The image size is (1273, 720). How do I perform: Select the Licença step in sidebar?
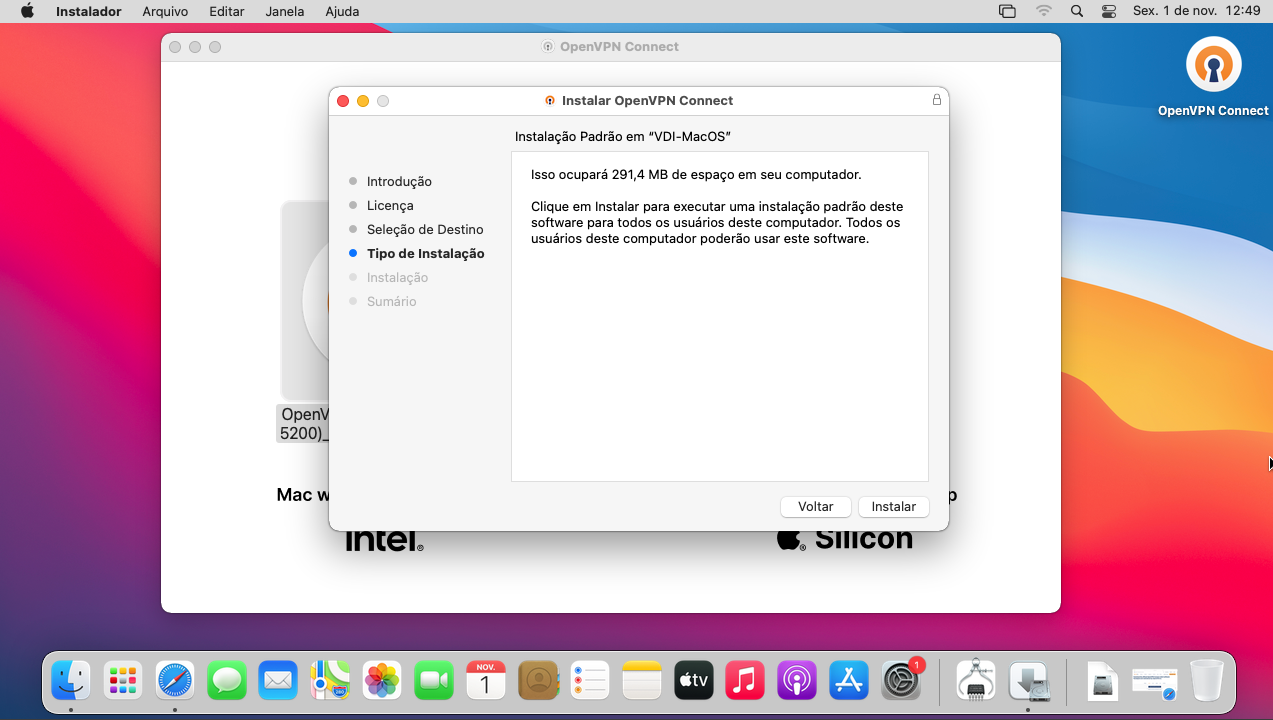390,205
